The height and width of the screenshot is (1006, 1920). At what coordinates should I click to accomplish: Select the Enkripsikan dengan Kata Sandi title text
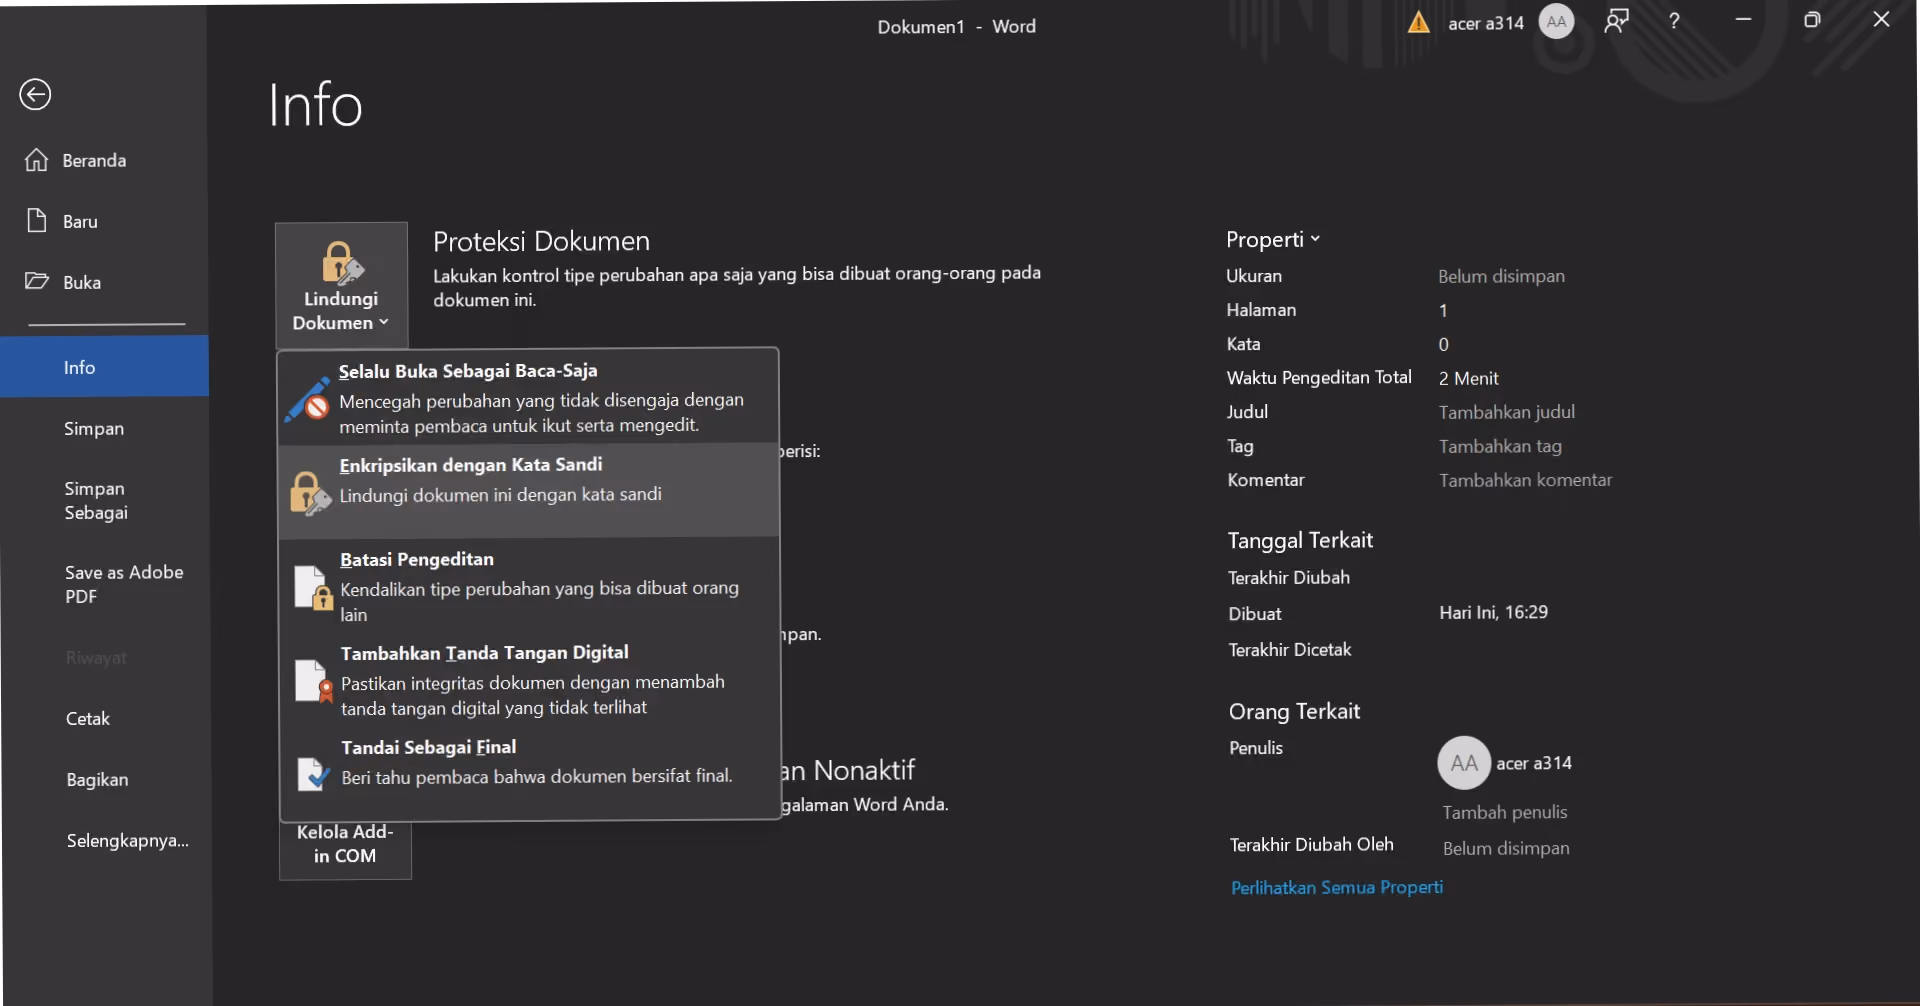pyautogui.click(x=471, y=465)
